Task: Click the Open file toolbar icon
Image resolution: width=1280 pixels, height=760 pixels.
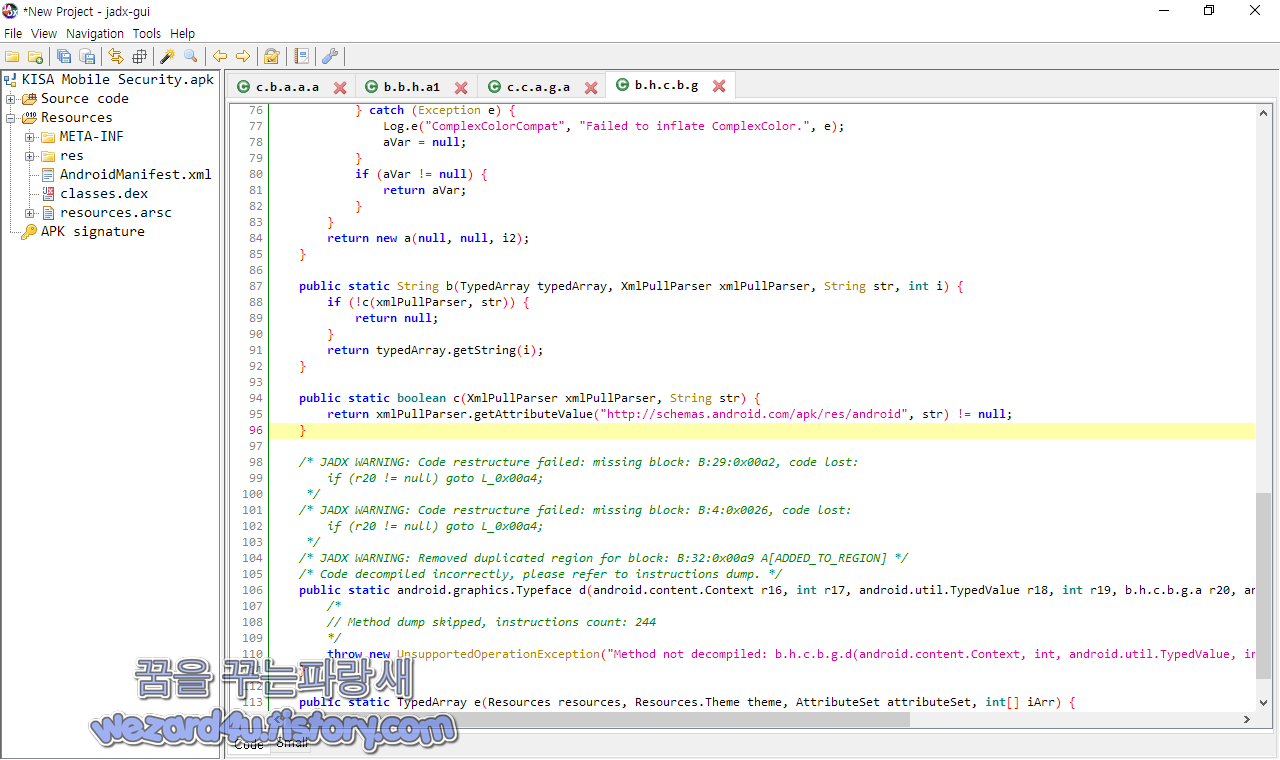Action: [12, 57]
